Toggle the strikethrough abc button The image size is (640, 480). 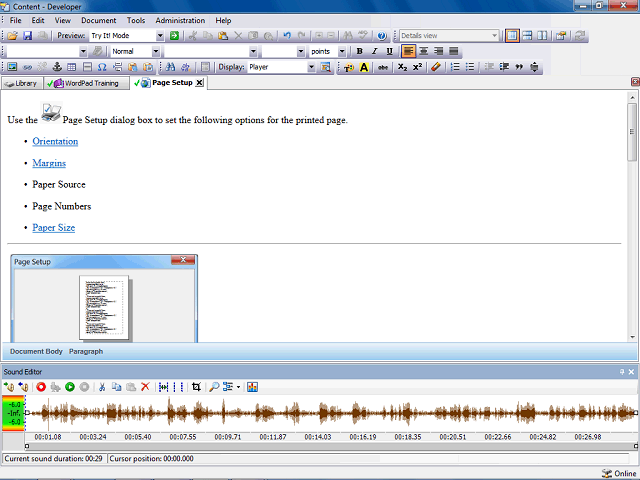click(x=382, y=67)
